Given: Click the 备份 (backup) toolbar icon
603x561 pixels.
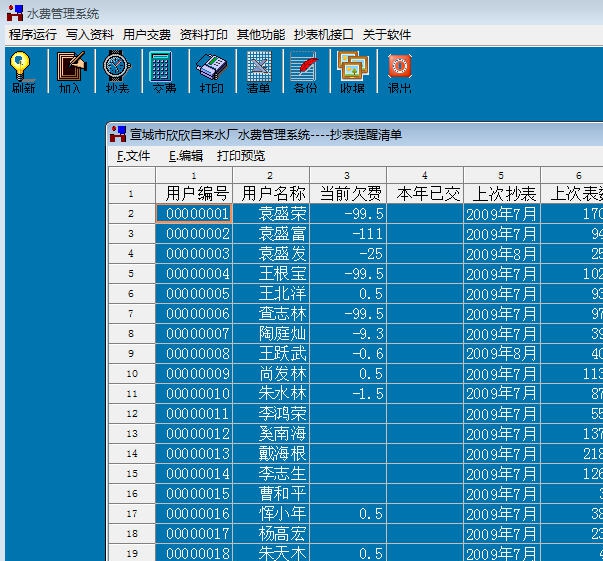Looking at the screenshot, I should coord(305,71).
